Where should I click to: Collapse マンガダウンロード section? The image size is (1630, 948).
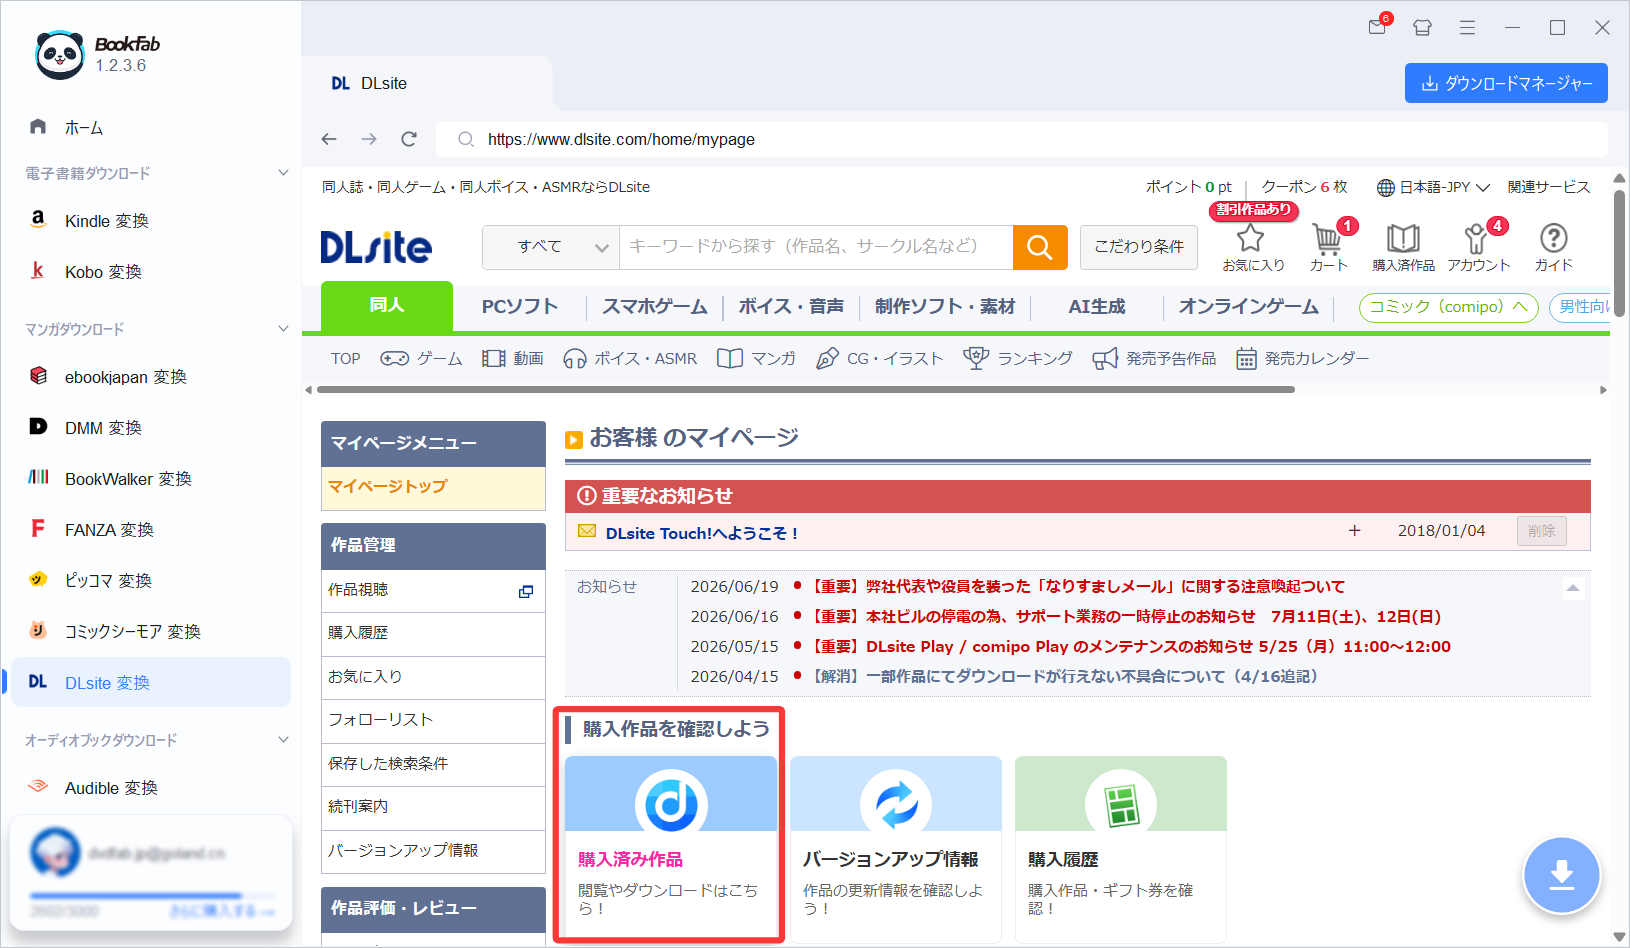pyautogui.click(x=283, y=329)
